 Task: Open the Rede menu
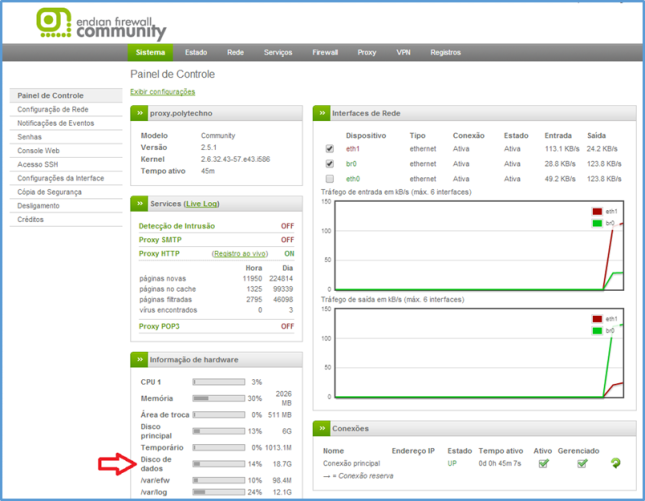pos(235,53)
